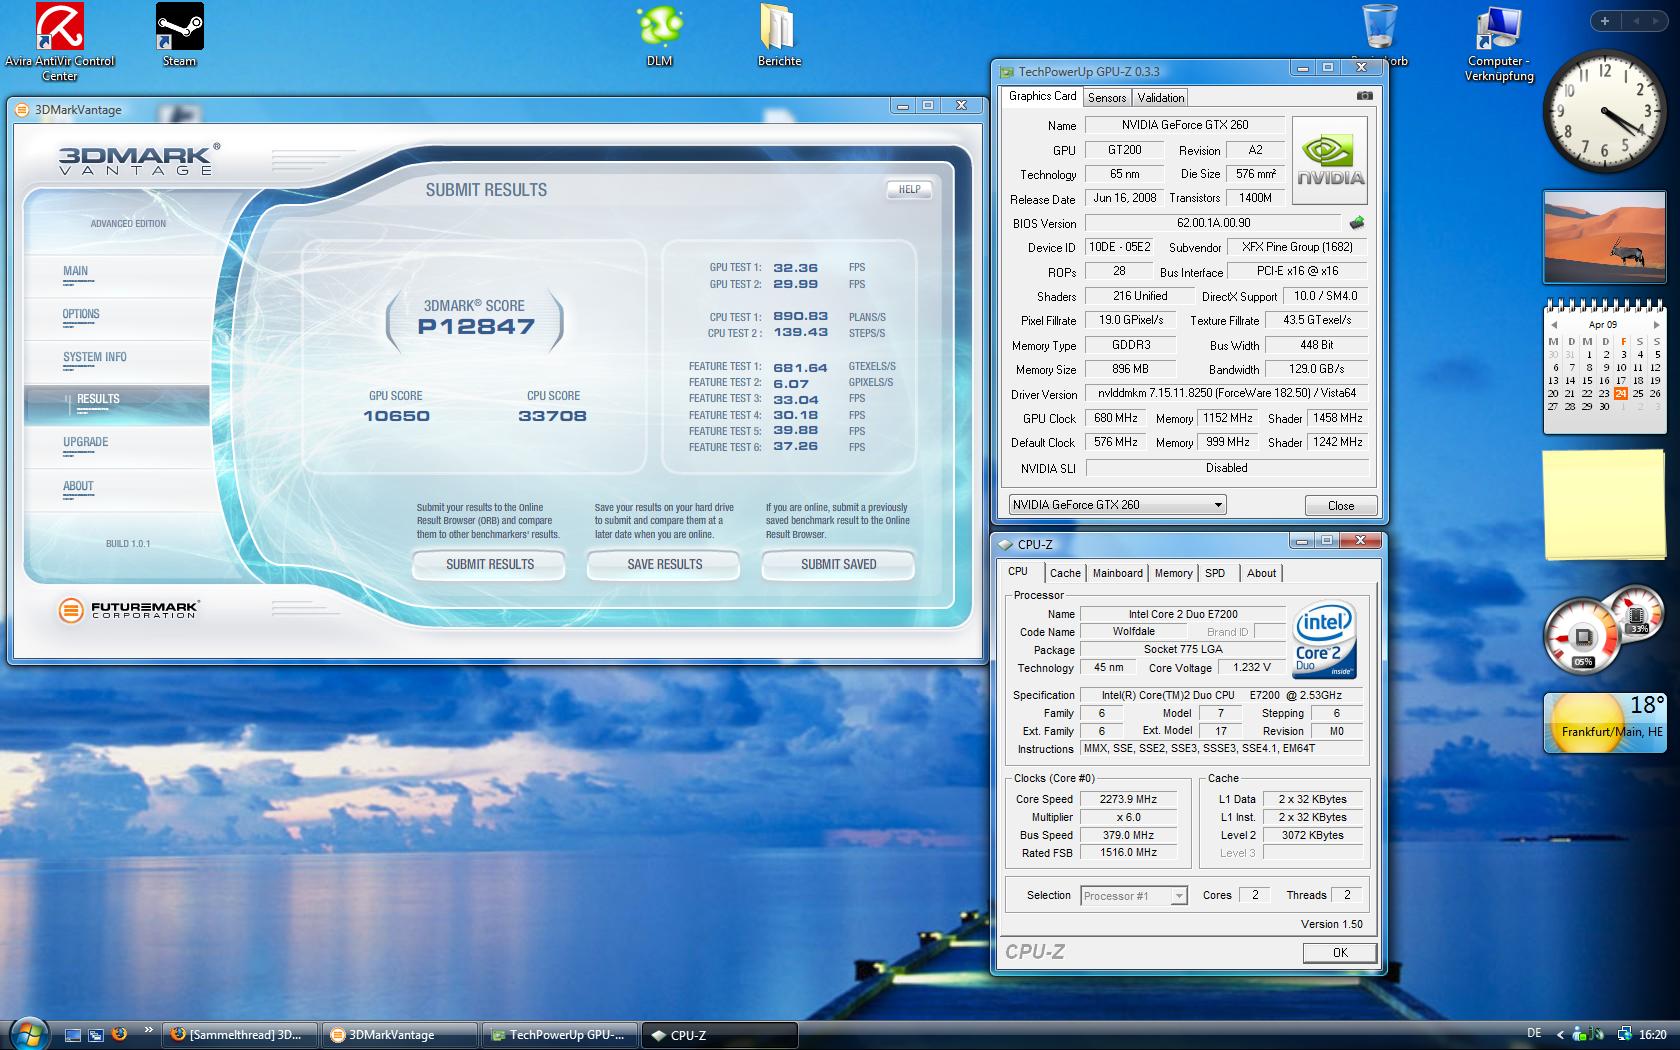Click the BIOS save chip icon

[1357, 223]
